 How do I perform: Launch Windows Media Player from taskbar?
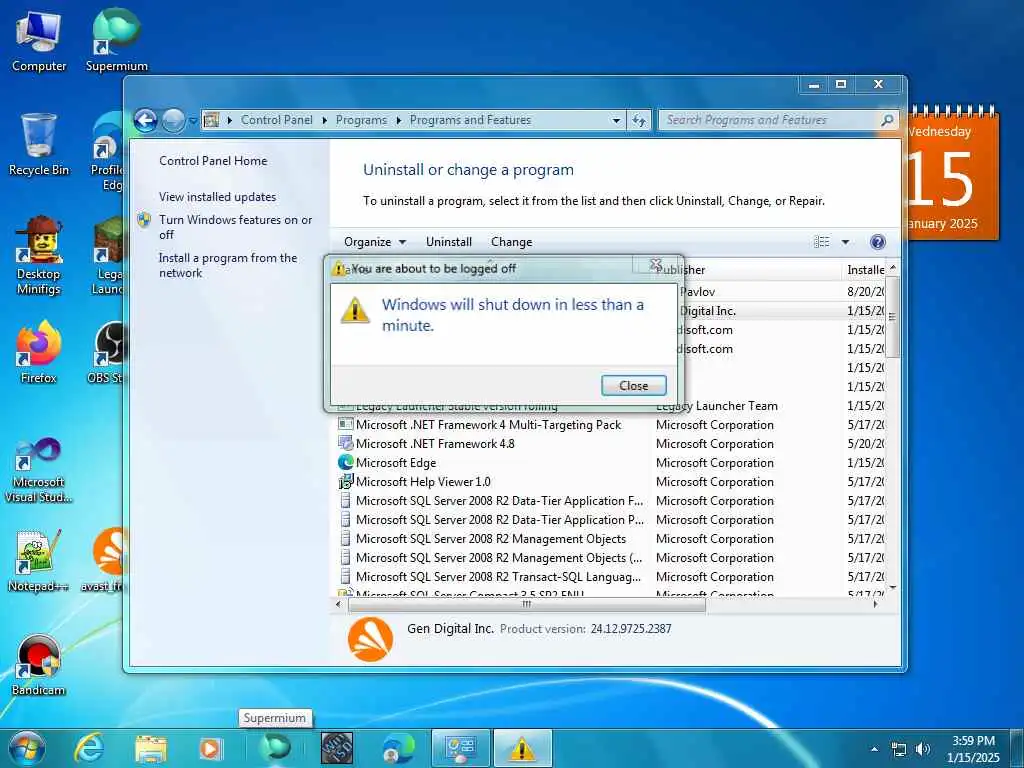(210, 748)
